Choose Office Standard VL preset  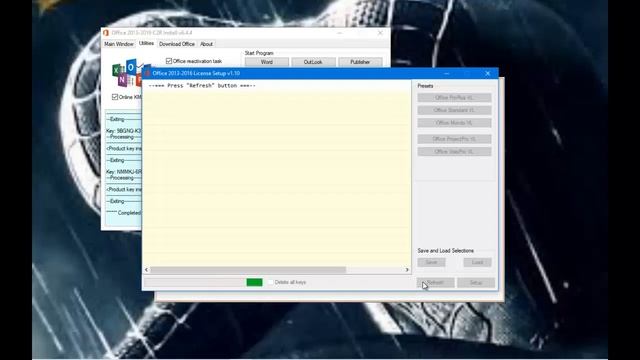point(454,110)
